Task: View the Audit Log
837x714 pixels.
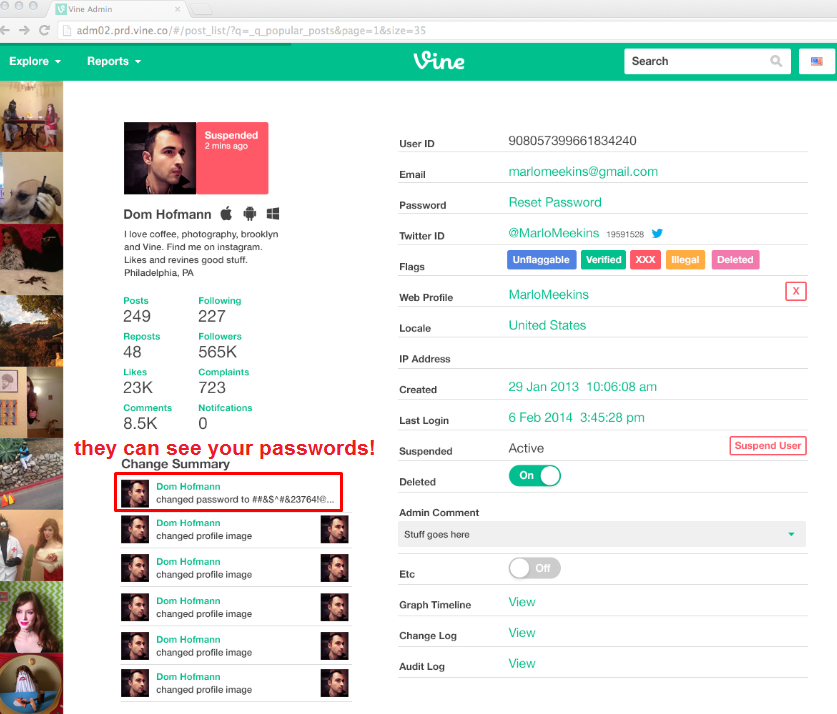Action: point(522,664)
